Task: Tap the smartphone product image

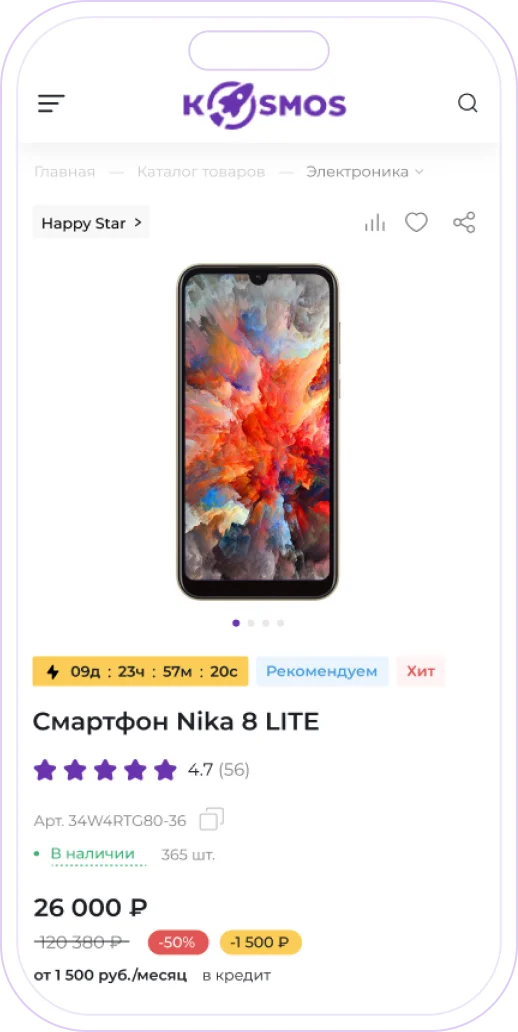Action: click(x=258, y=432)
